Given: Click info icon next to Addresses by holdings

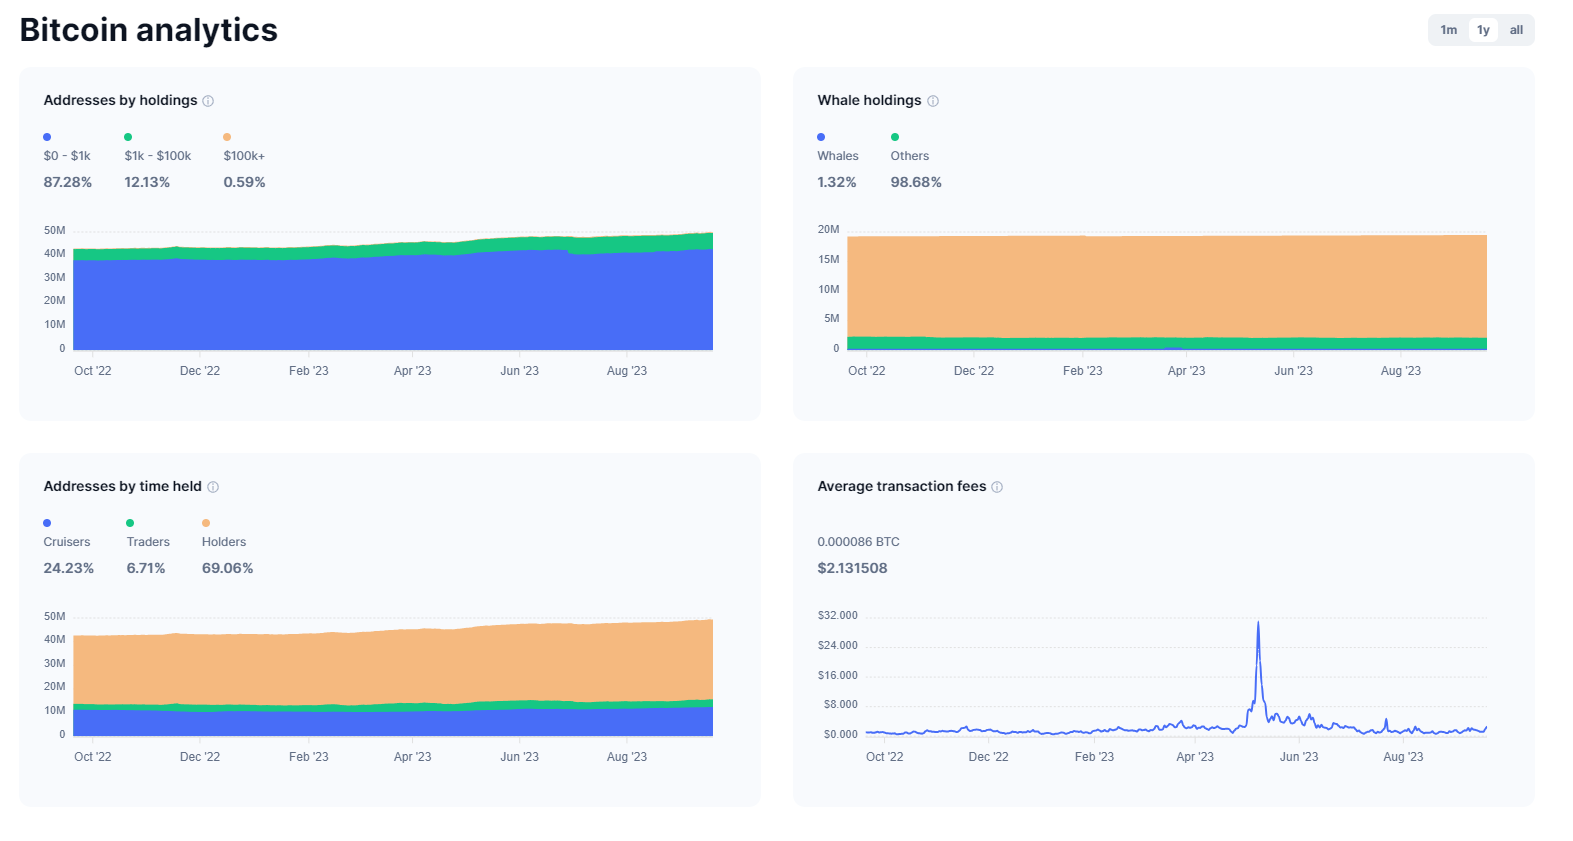Looking at the screenshot, I should (208, 101).
